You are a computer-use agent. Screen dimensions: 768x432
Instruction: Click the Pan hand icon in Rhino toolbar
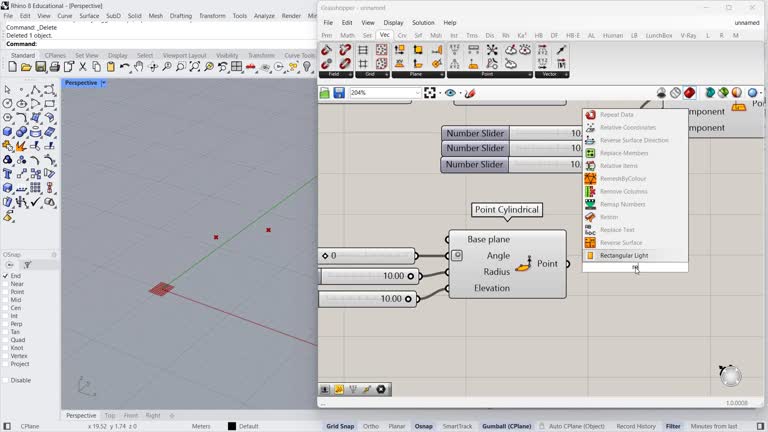tap(139, 67)
